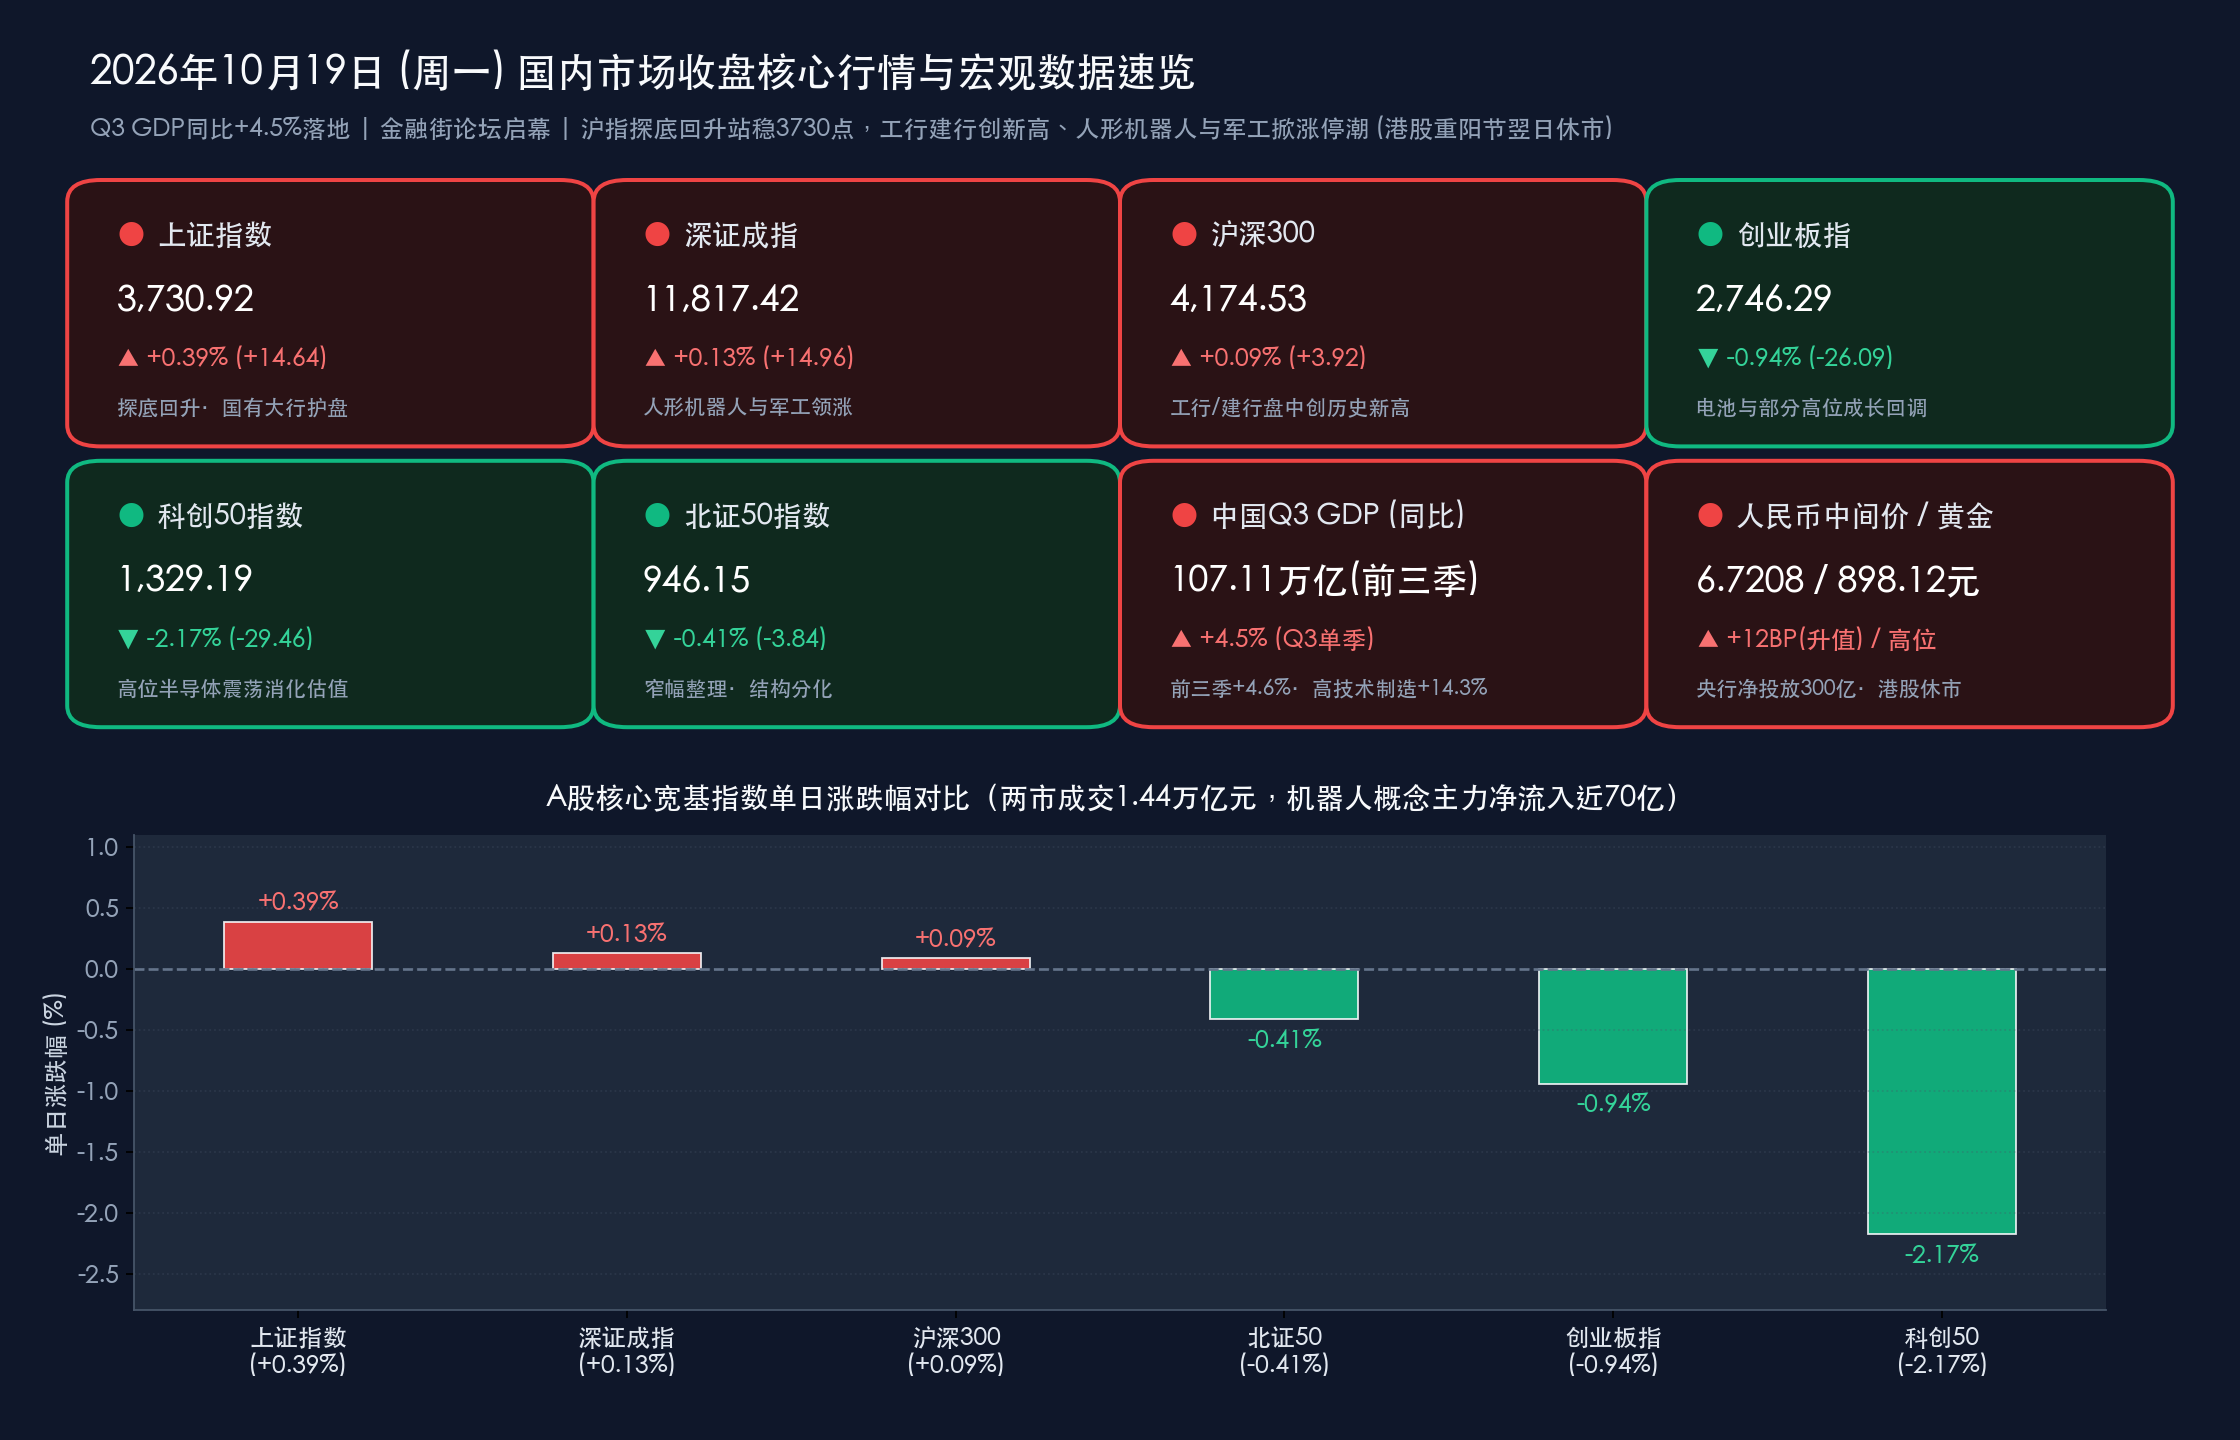The height and width of the screenshot is (1440, 2240).
Task: Click the 2,746.29 index value
Action: [1764, 298]
